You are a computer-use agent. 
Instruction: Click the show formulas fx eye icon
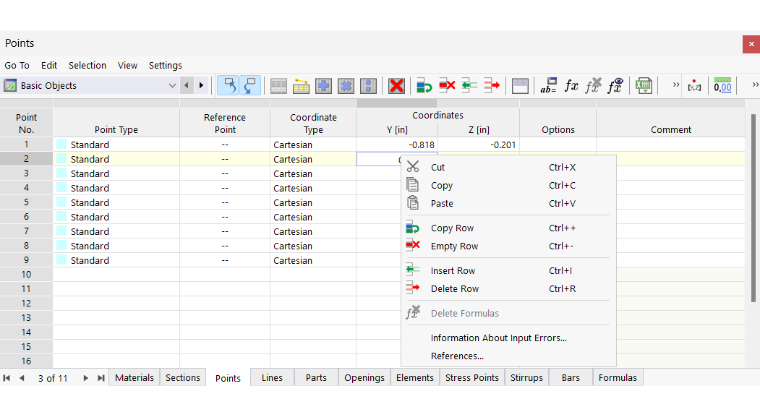(x=616, y=86)
